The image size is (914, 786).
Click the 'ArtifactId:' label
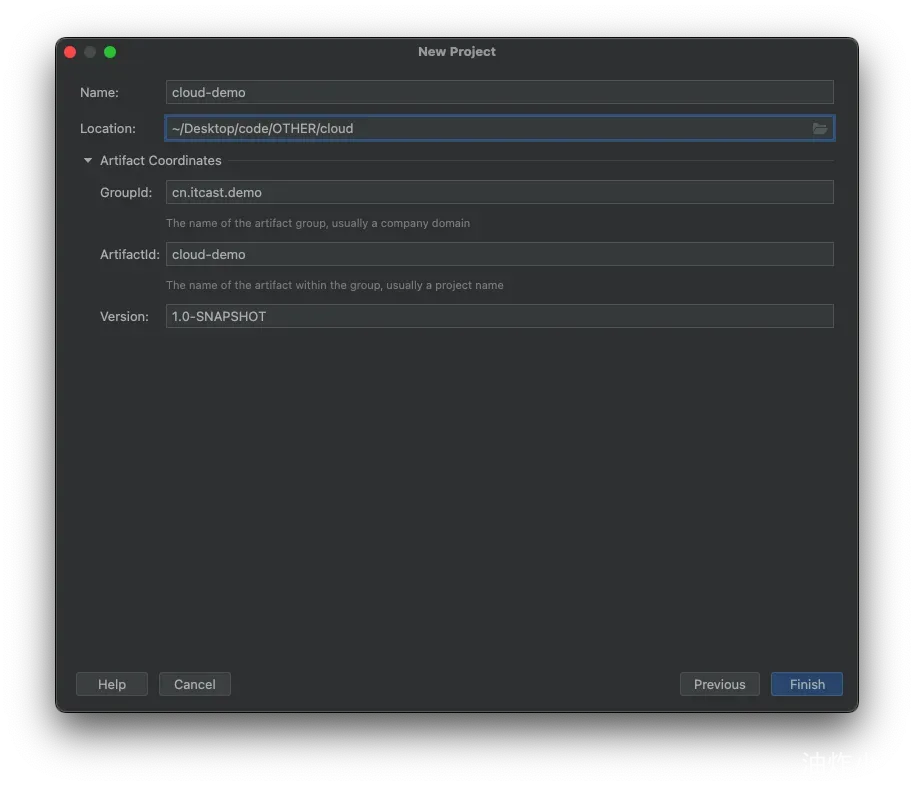point(129,254)
